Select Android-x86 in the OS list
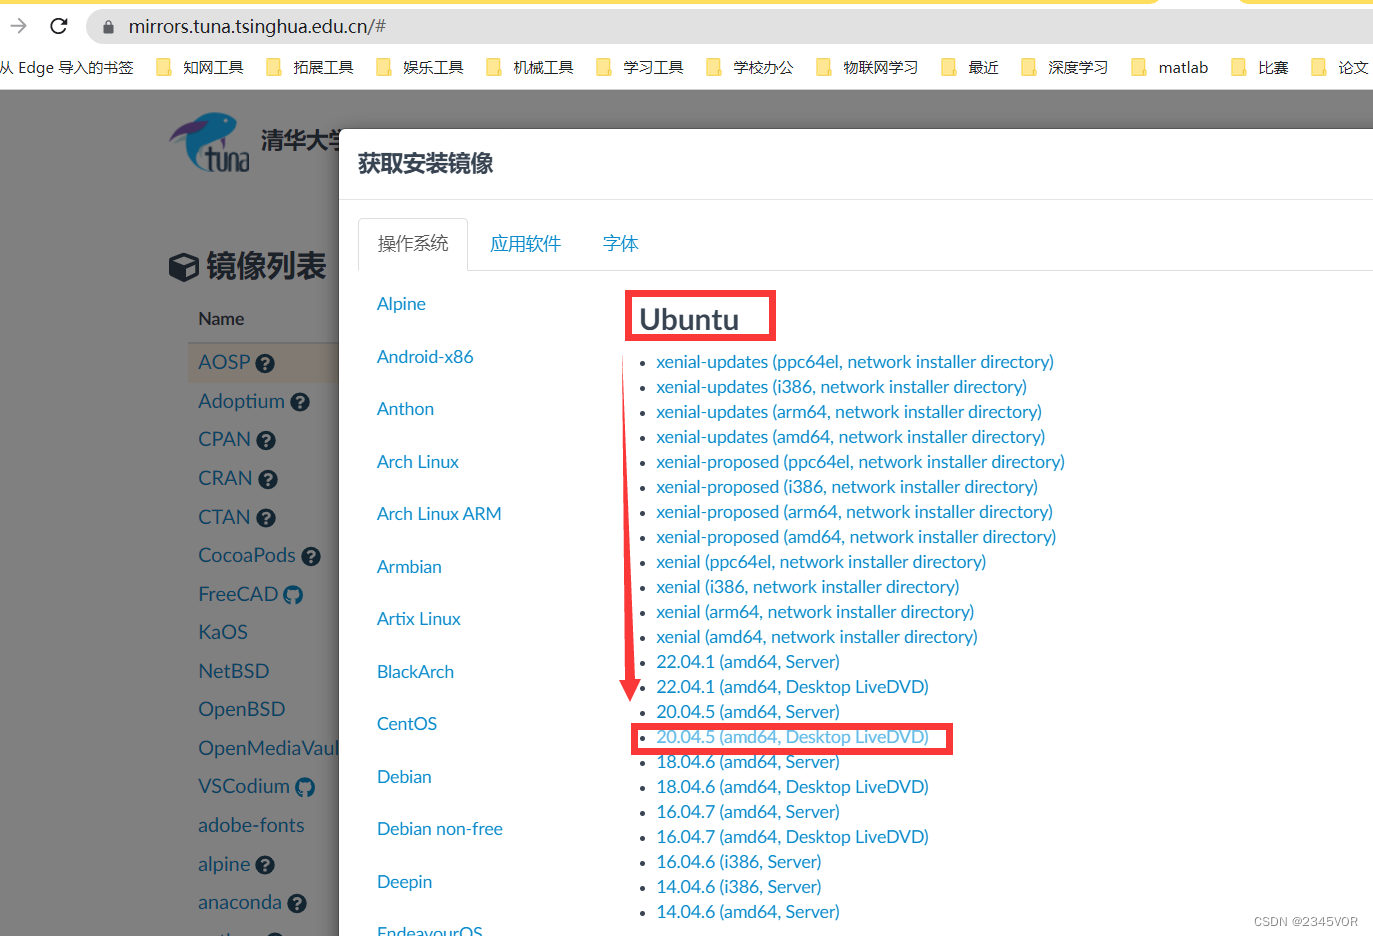Viewport: 1373px width, 936px height. (x=425, y=357)
